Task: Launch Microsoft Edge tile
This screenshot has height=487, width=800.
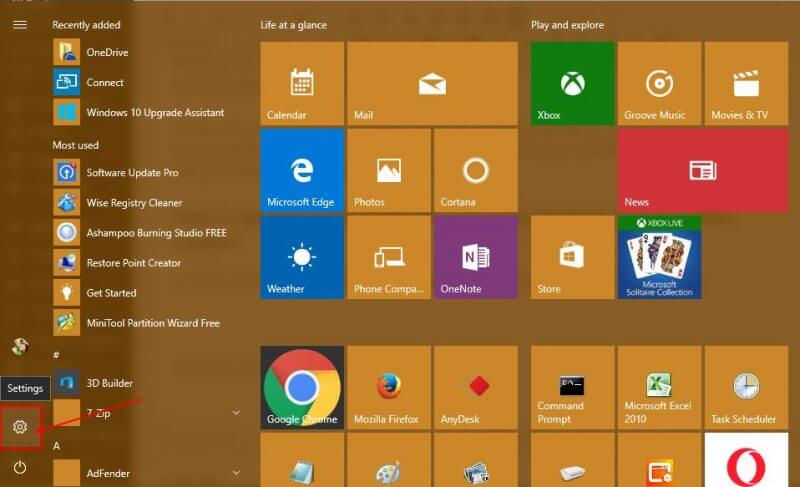Action: pos(302,170)
